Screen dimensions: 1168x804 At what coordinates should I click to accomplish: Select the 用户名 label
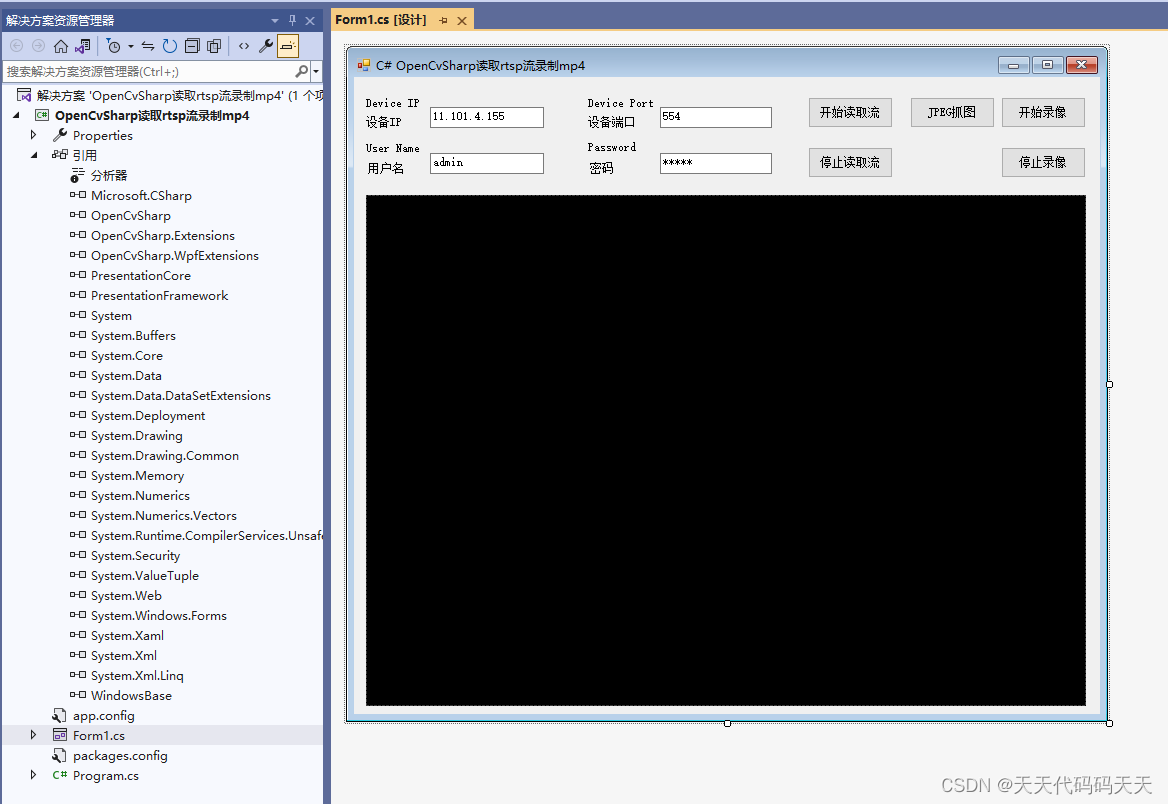(385, 168)
